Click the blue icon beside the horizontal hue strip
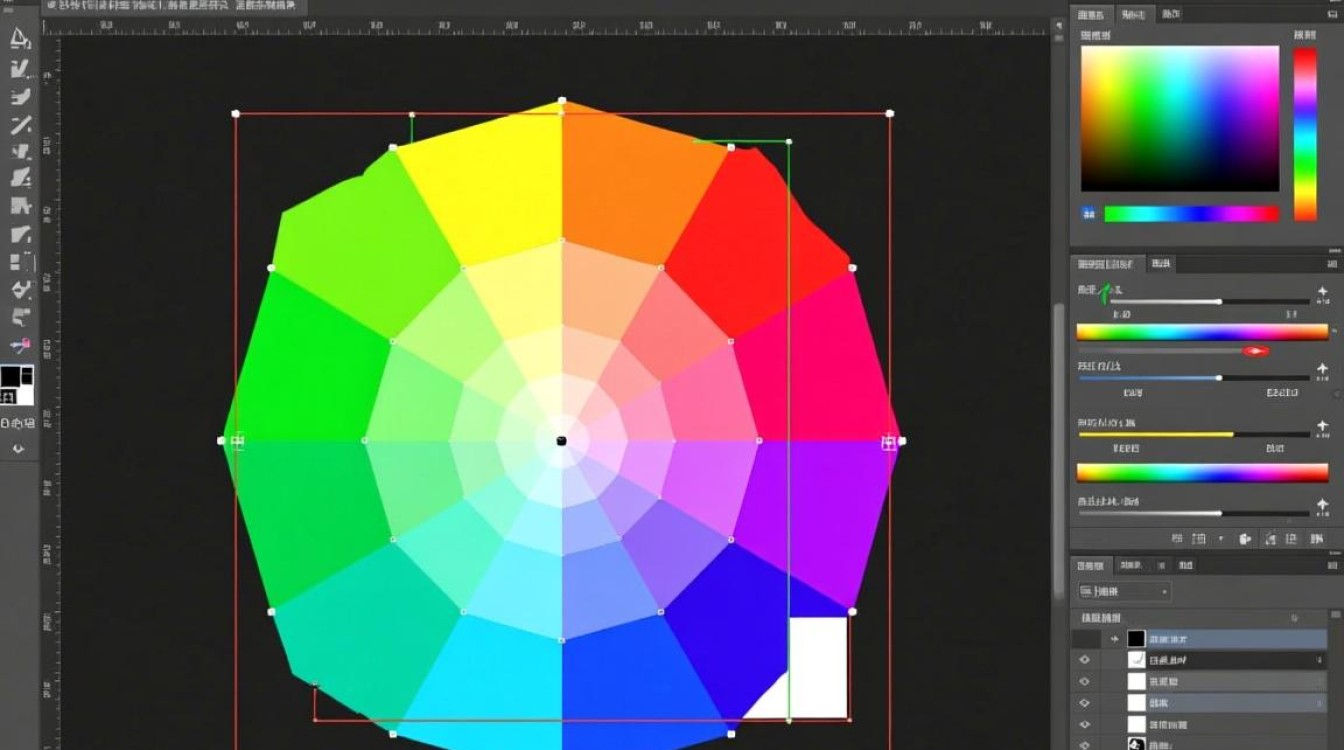1344x750 pixels. click(x=1088, y=213)
